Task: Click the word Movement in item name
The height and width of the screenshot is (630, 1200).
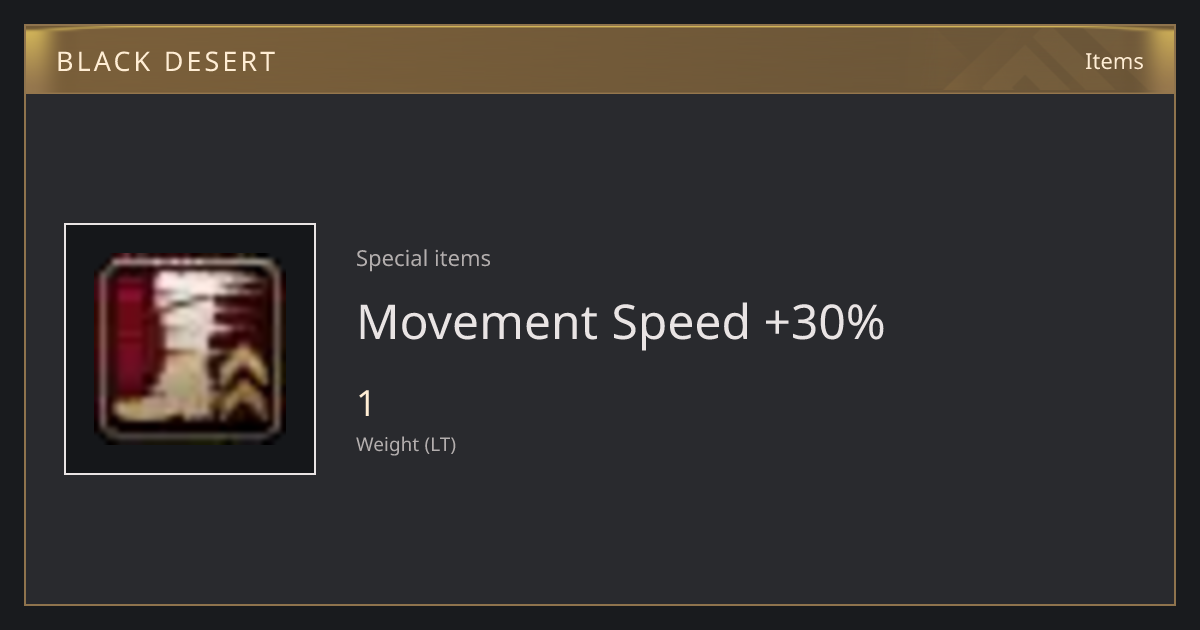Action: 477,322
